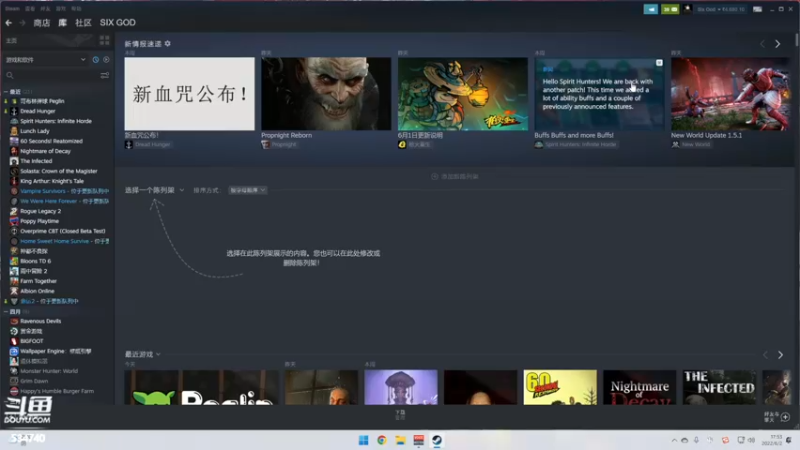
Task: Open the Propnight Reborn news card
Action: click(x=326, y=94)
